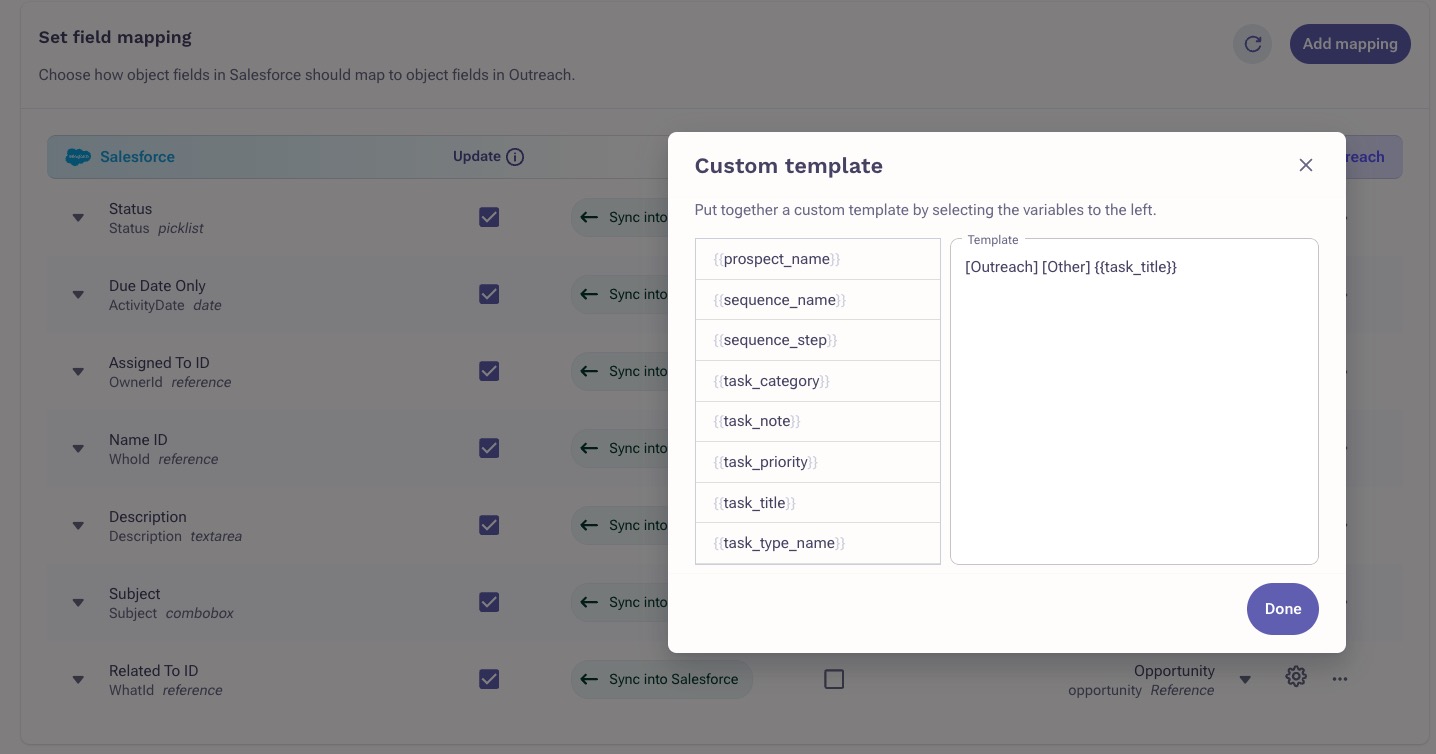
Task: Open the Opportunity field dropdown arrow
Action: click(x=1245, y=680)
